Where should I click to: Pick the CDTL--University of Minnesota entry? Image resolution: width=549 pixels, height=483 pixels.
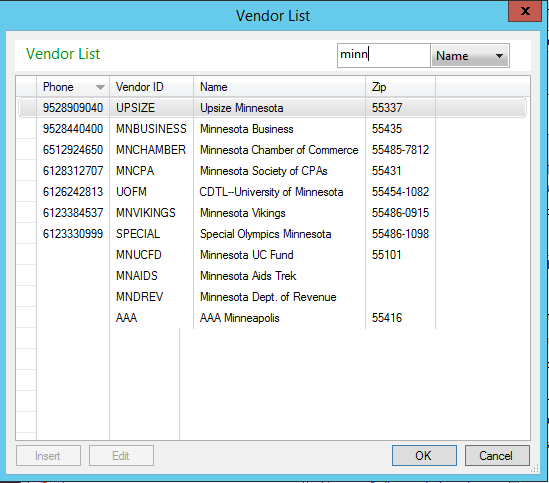tap(272, 192)
